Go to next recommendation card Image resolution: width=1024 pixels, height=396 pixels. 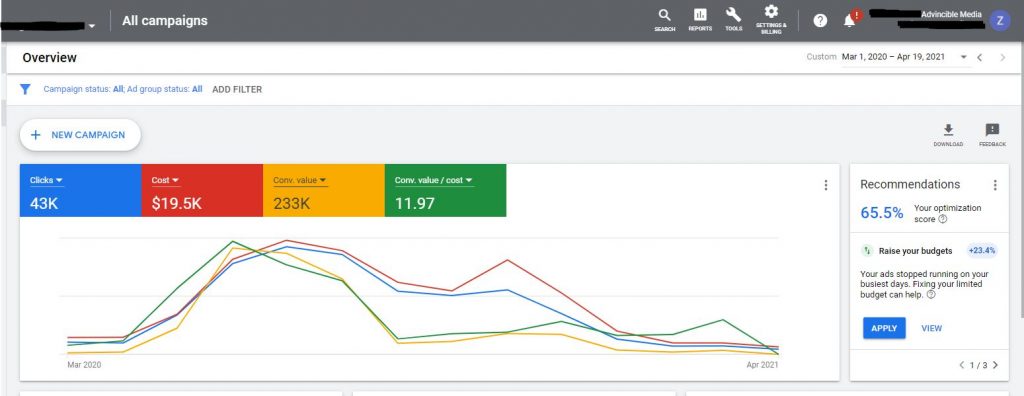(995, 365)
